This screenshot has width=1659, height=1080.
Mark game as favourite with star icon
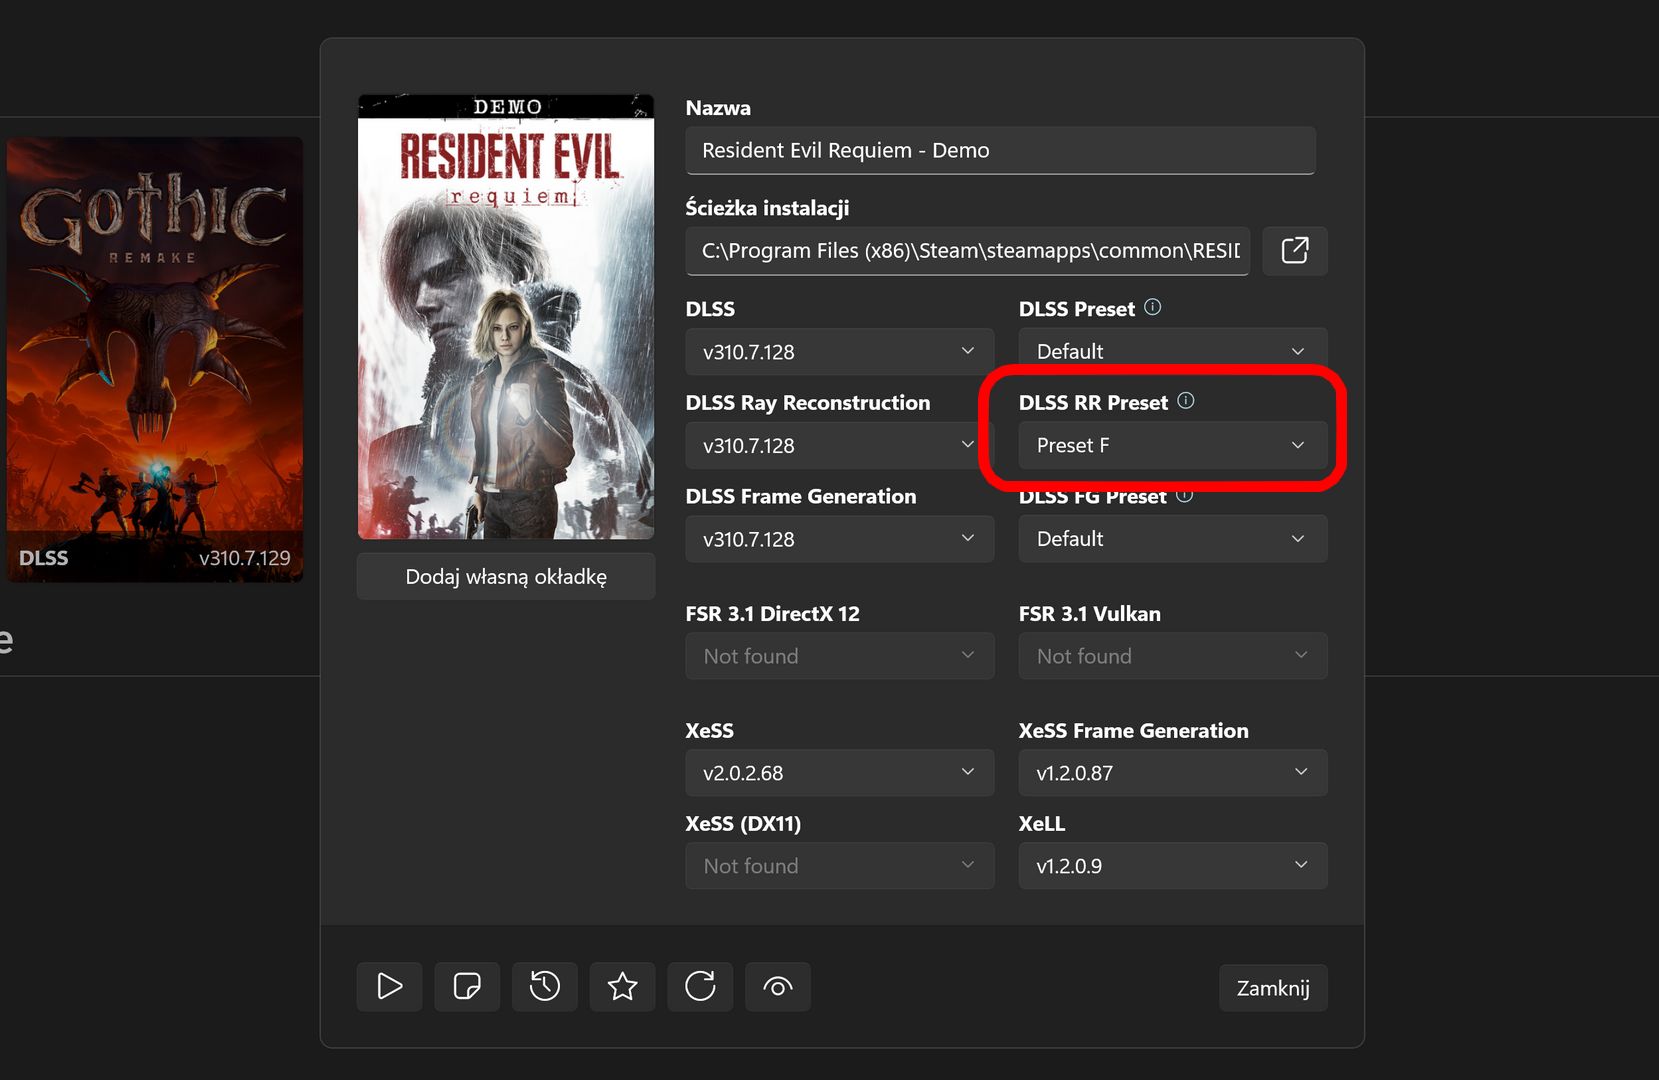(x=622, y=987)
